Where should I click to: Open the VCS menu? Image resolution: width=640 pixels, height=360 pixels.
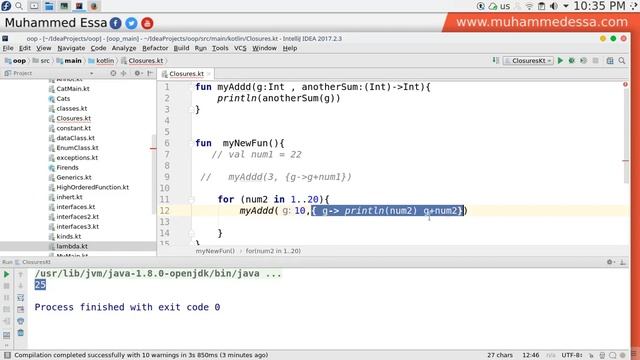point(240,48)
